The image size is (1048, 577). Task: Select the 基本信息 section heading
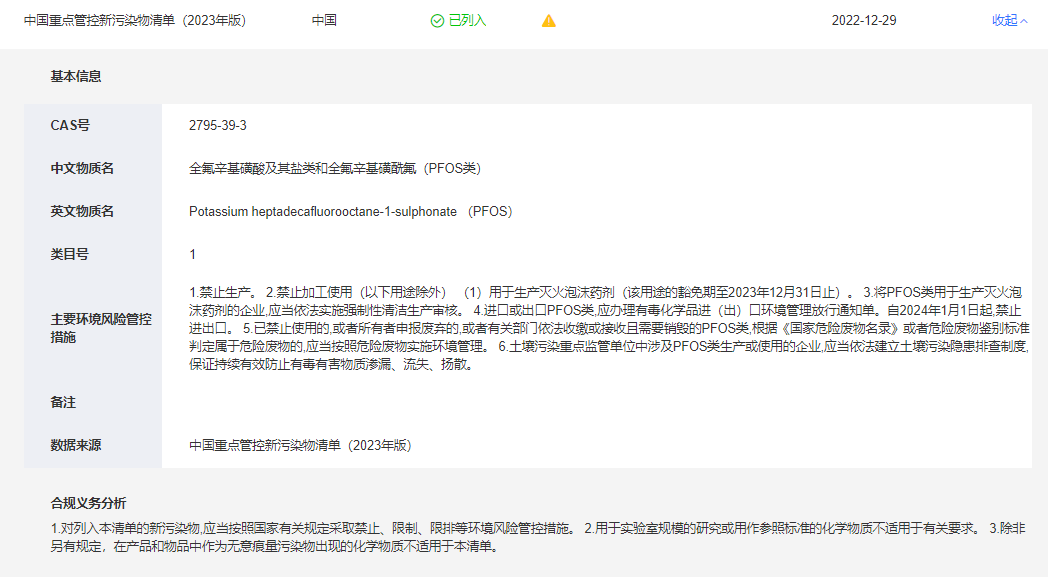click(x=76, y=76)
